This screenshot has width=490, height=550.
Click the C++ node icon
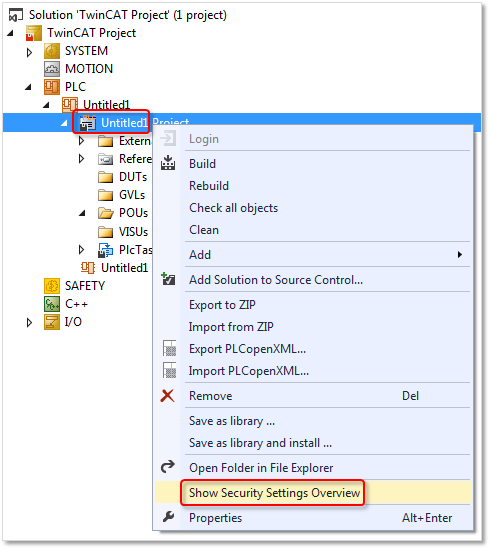52,304
